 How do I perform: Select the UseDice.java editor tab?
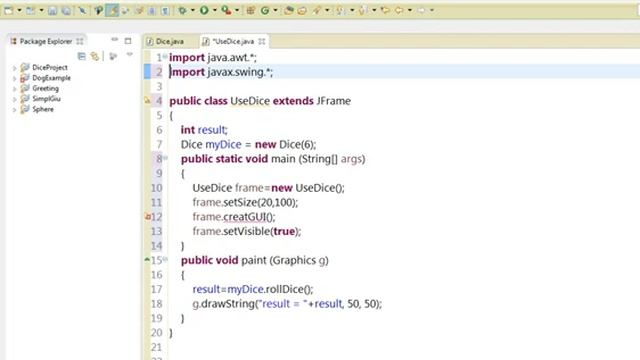coord(233,41)
